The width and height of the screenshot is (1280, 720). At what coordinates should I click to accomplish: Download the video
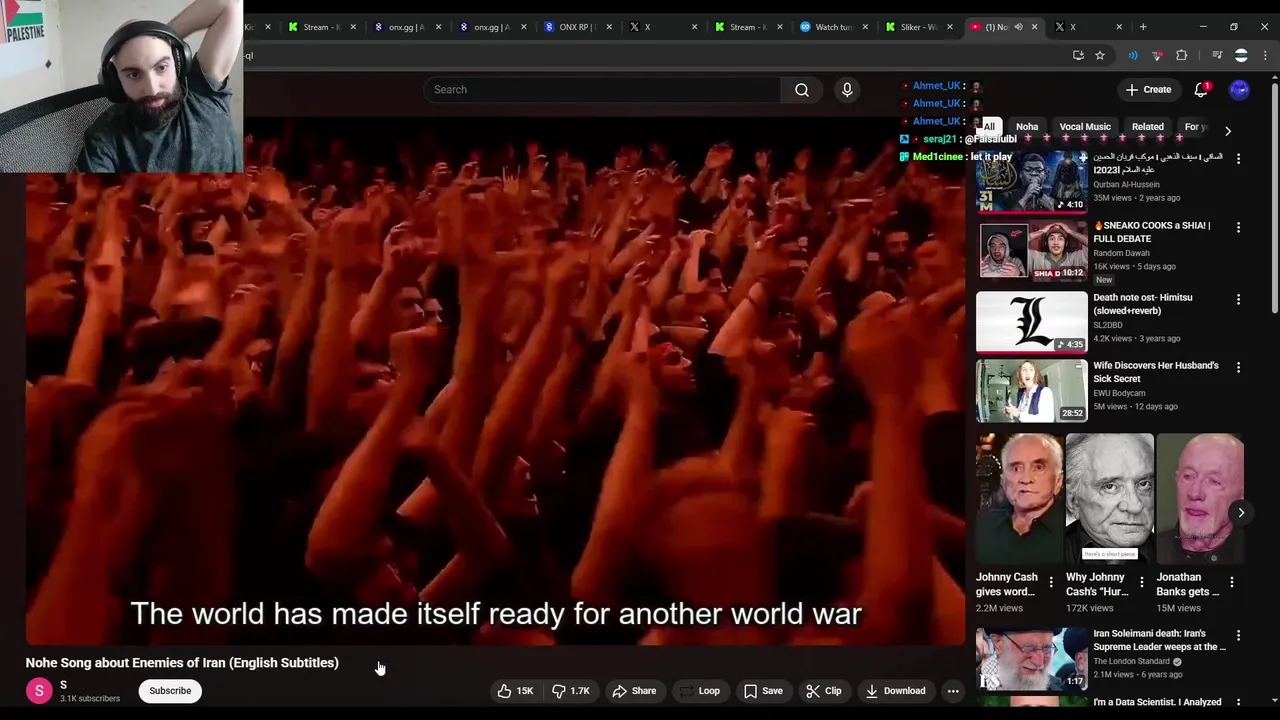(896, 691)
